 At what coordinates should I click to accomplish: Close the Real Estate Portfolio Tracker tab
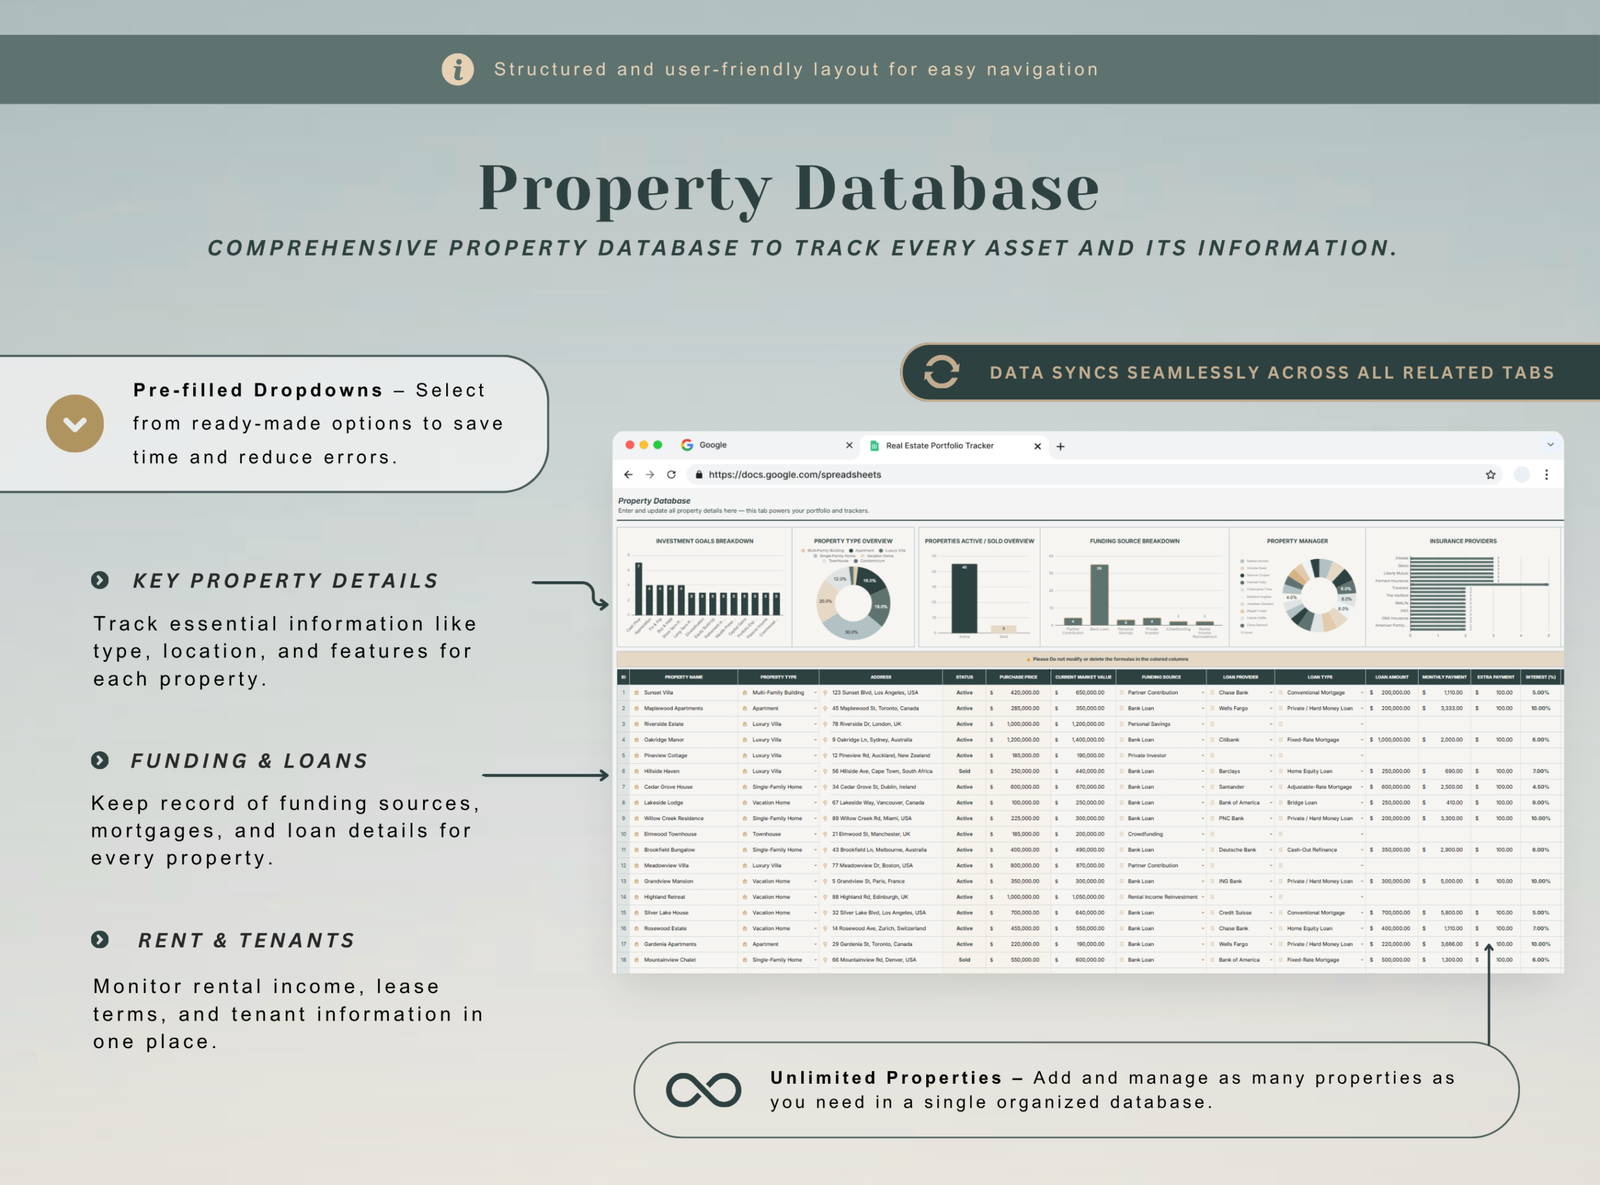point(1037,446)
